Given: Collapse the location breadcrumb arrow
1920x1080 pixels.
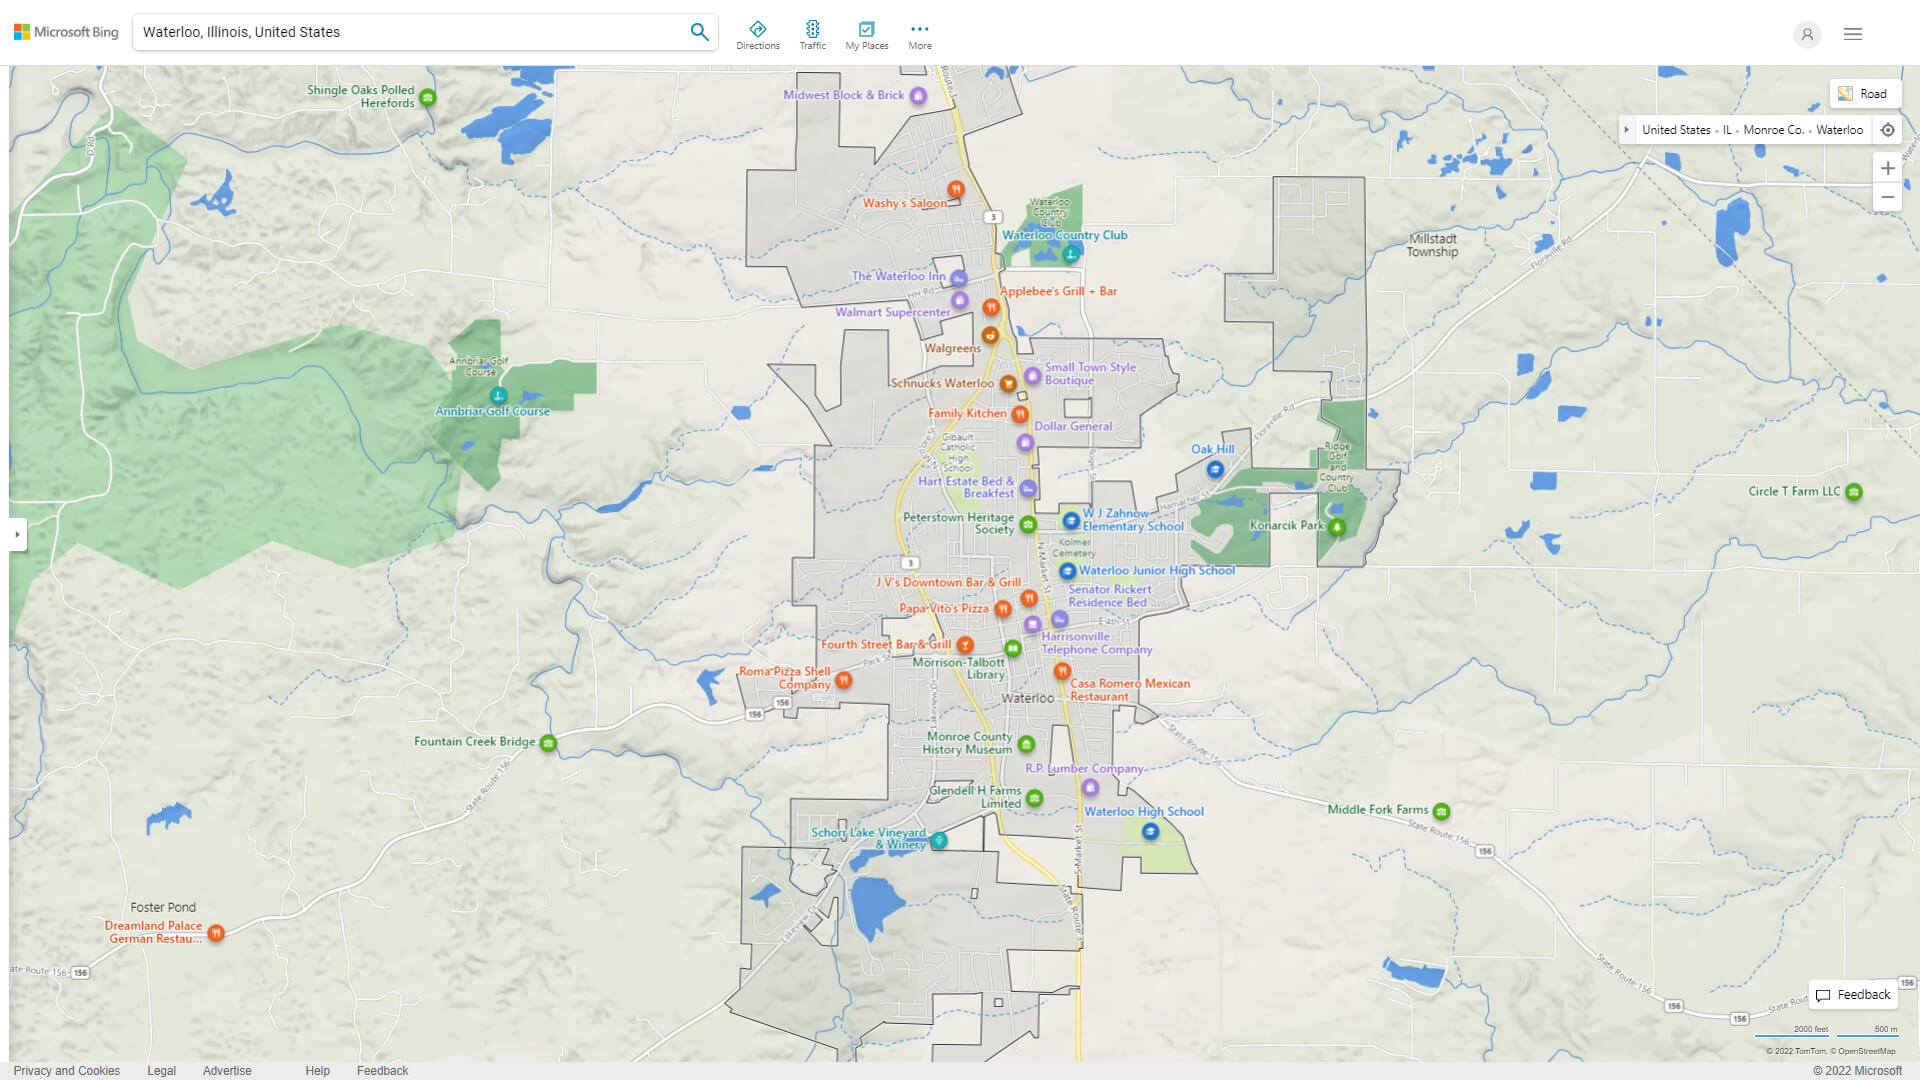Looking at the screenshot, I should (1627, 130).
